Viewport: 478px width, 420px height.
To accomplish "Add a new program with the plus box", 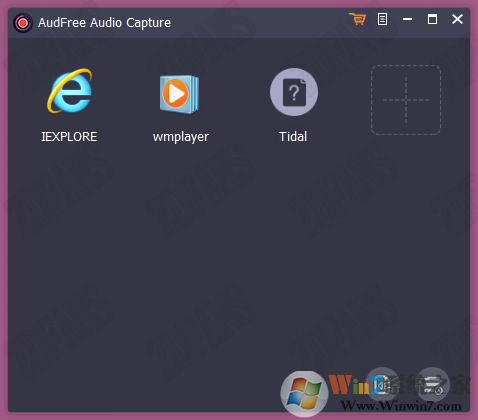I will [406, 100].
